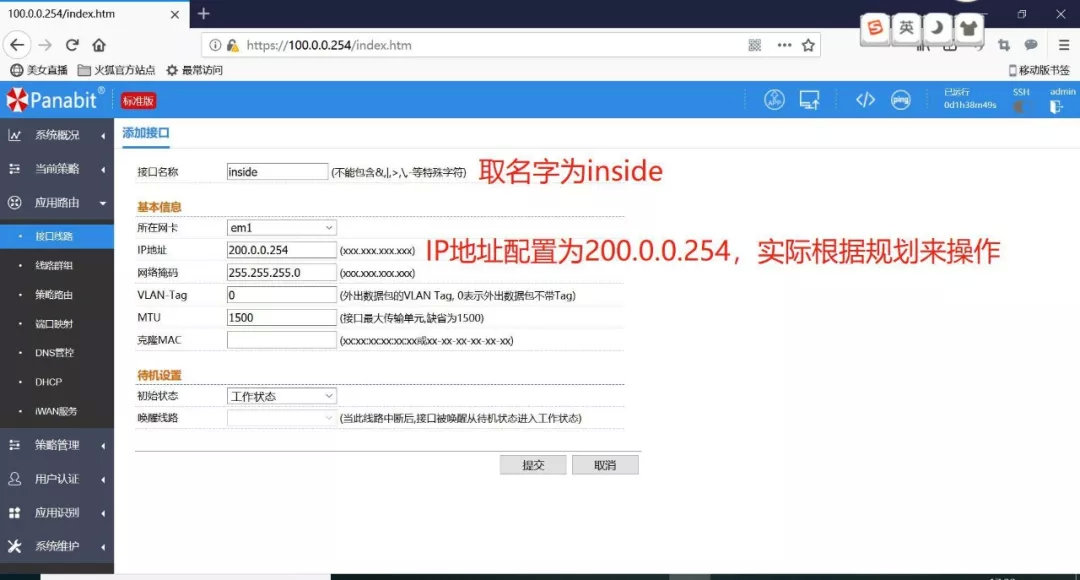Click the 取消 cancel button
Screen dimensions: 1080x580
605,463
